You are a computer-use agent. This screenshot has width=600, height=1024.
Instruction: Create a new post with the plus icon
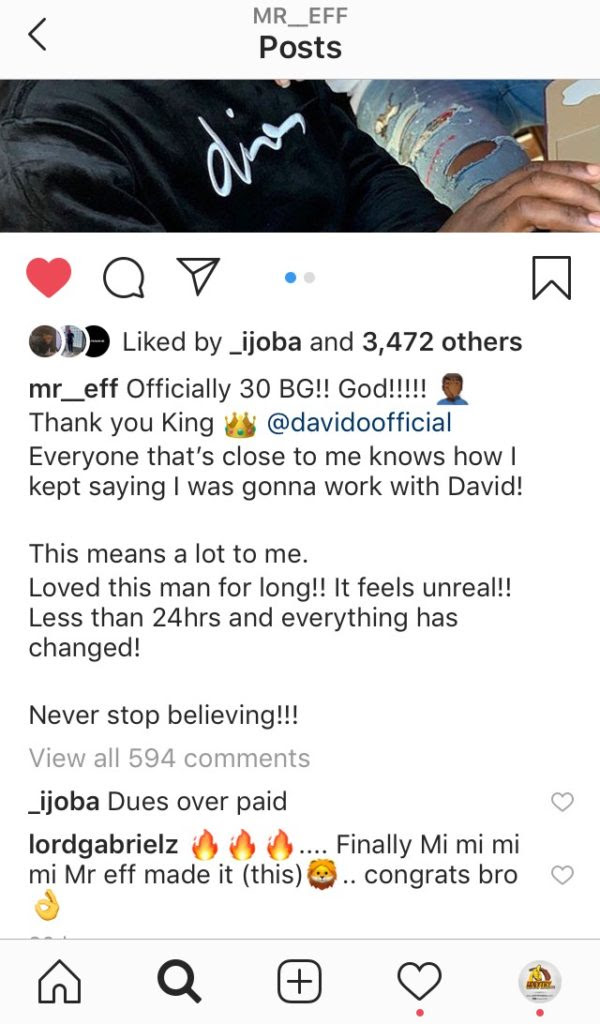(x=300, y=981)
